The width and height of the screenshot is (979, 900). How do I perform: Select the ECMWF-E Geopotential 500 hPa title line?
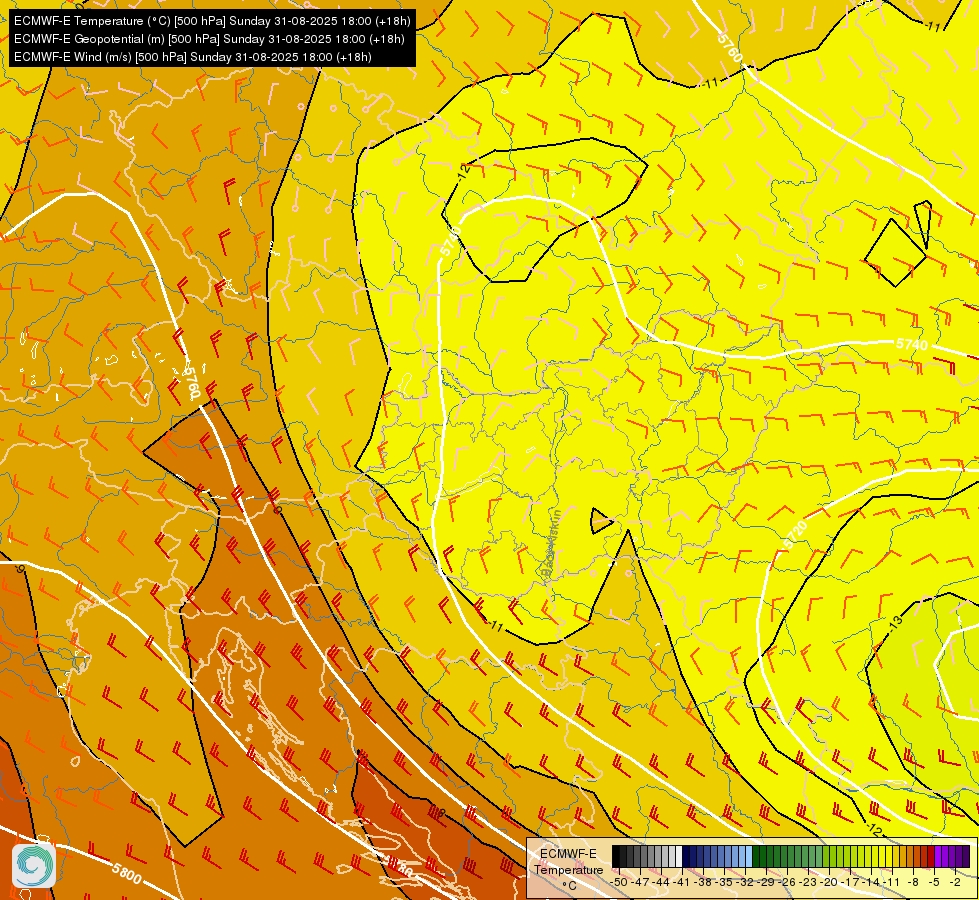coord(209,39)
